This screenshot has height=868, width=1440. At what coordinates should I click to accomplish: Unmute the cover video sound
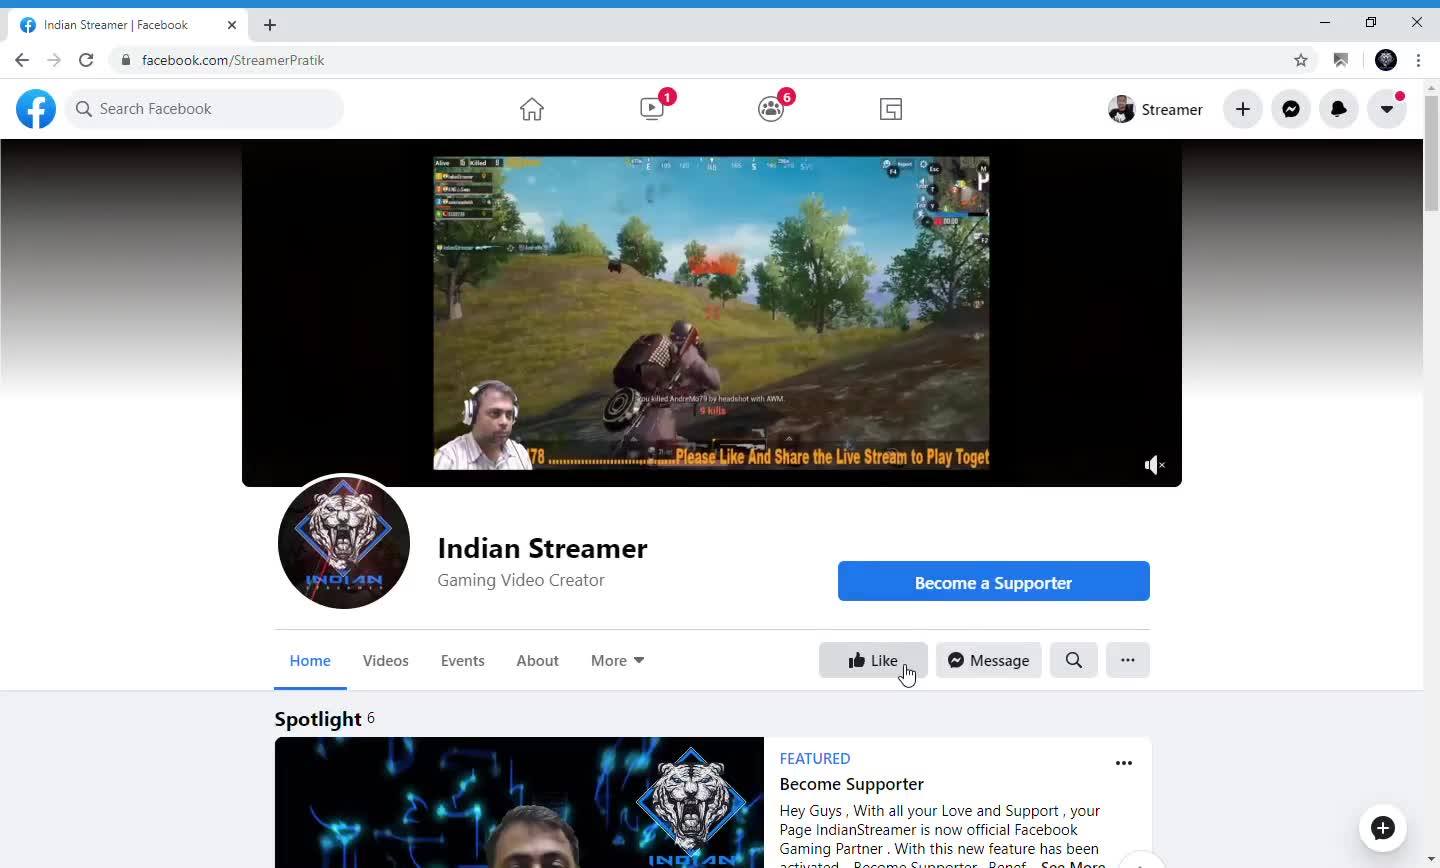click(1154, 465)
